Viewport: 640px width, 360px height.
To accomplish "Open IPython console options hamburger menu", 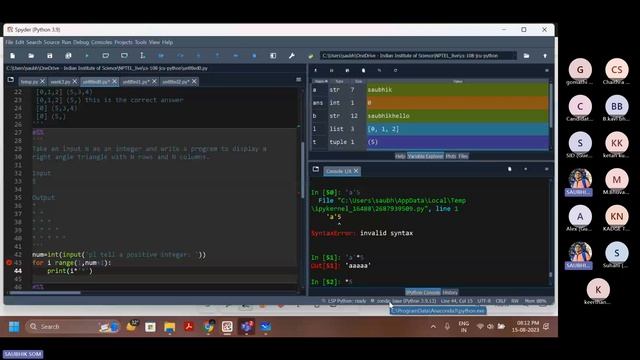I will (x=547, y=169).
